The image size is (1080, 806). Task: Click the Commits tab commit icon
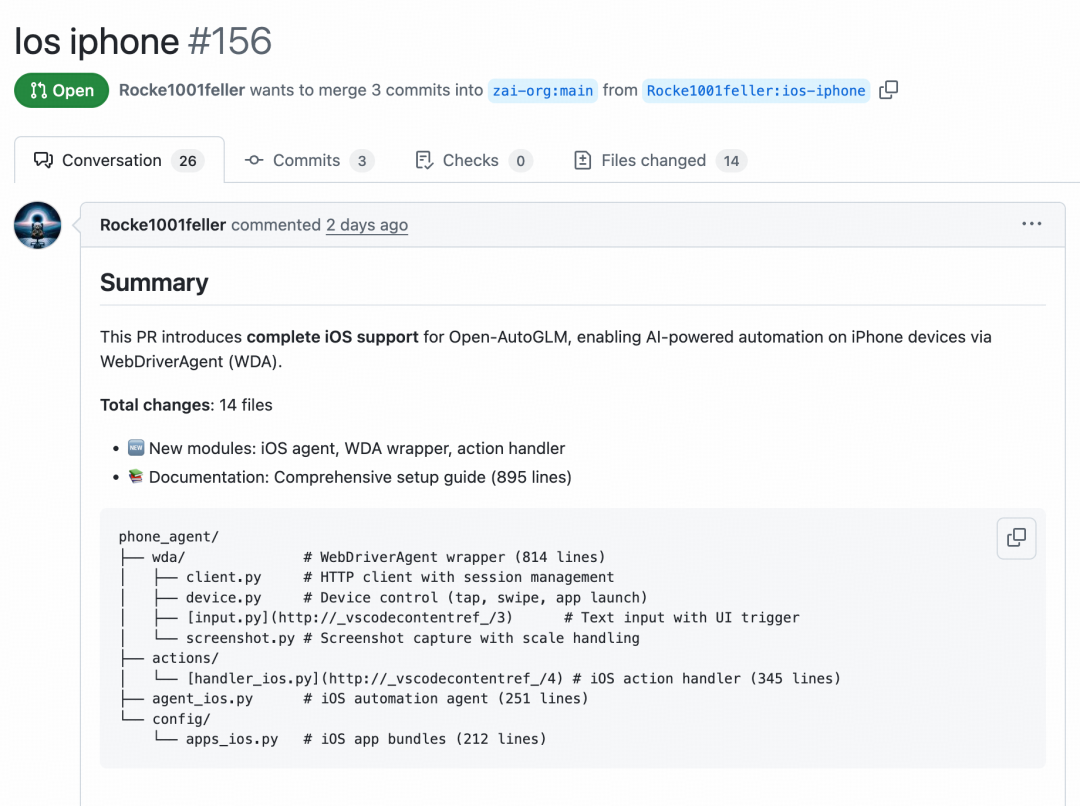tap(253, 161)
